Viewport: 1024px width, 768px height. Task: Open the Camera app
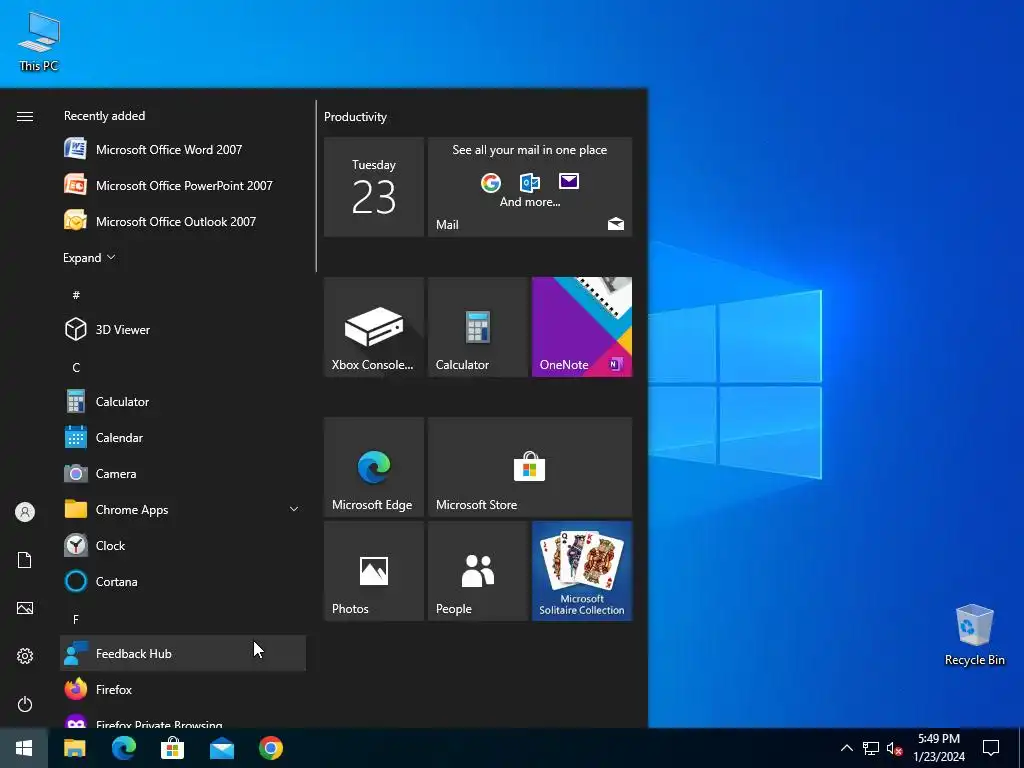coord(183,473)
